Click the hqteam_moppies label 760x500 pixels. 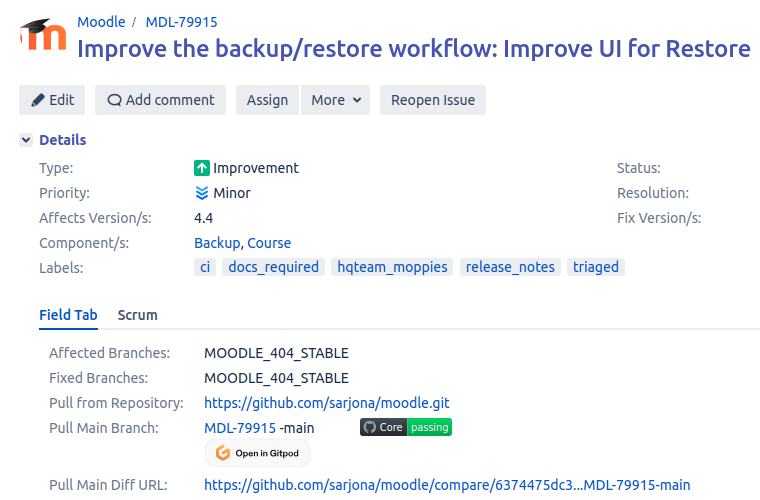pyautogui.click(x=393, y=267)
